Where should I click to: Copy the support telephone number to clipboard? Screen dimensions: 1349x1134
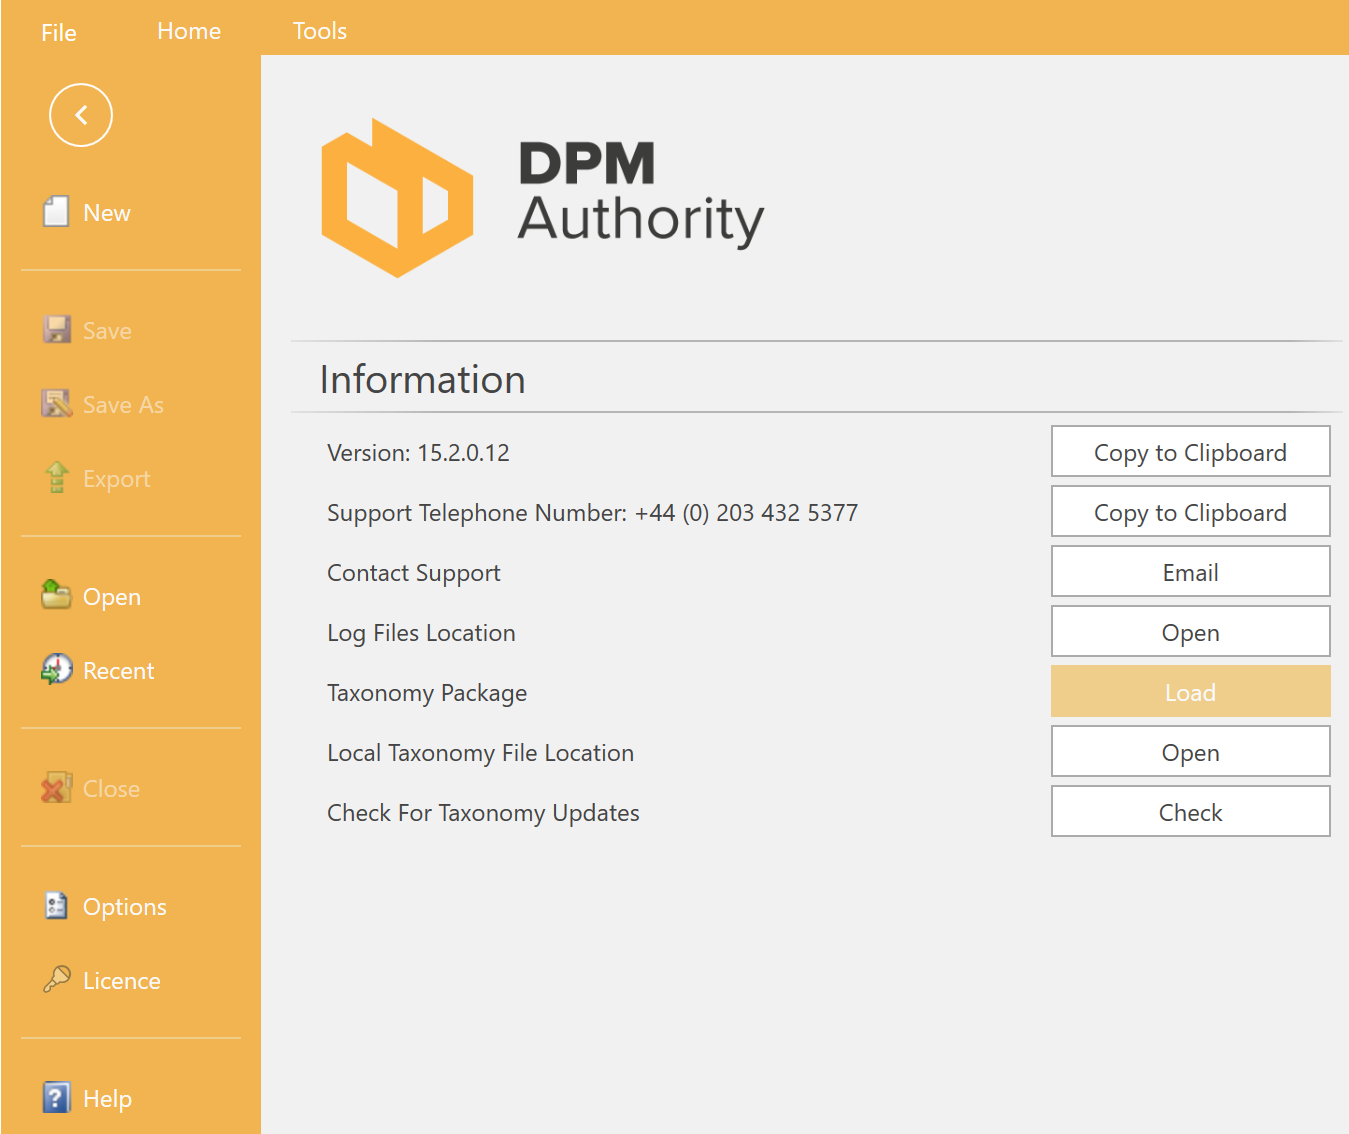1190,512
